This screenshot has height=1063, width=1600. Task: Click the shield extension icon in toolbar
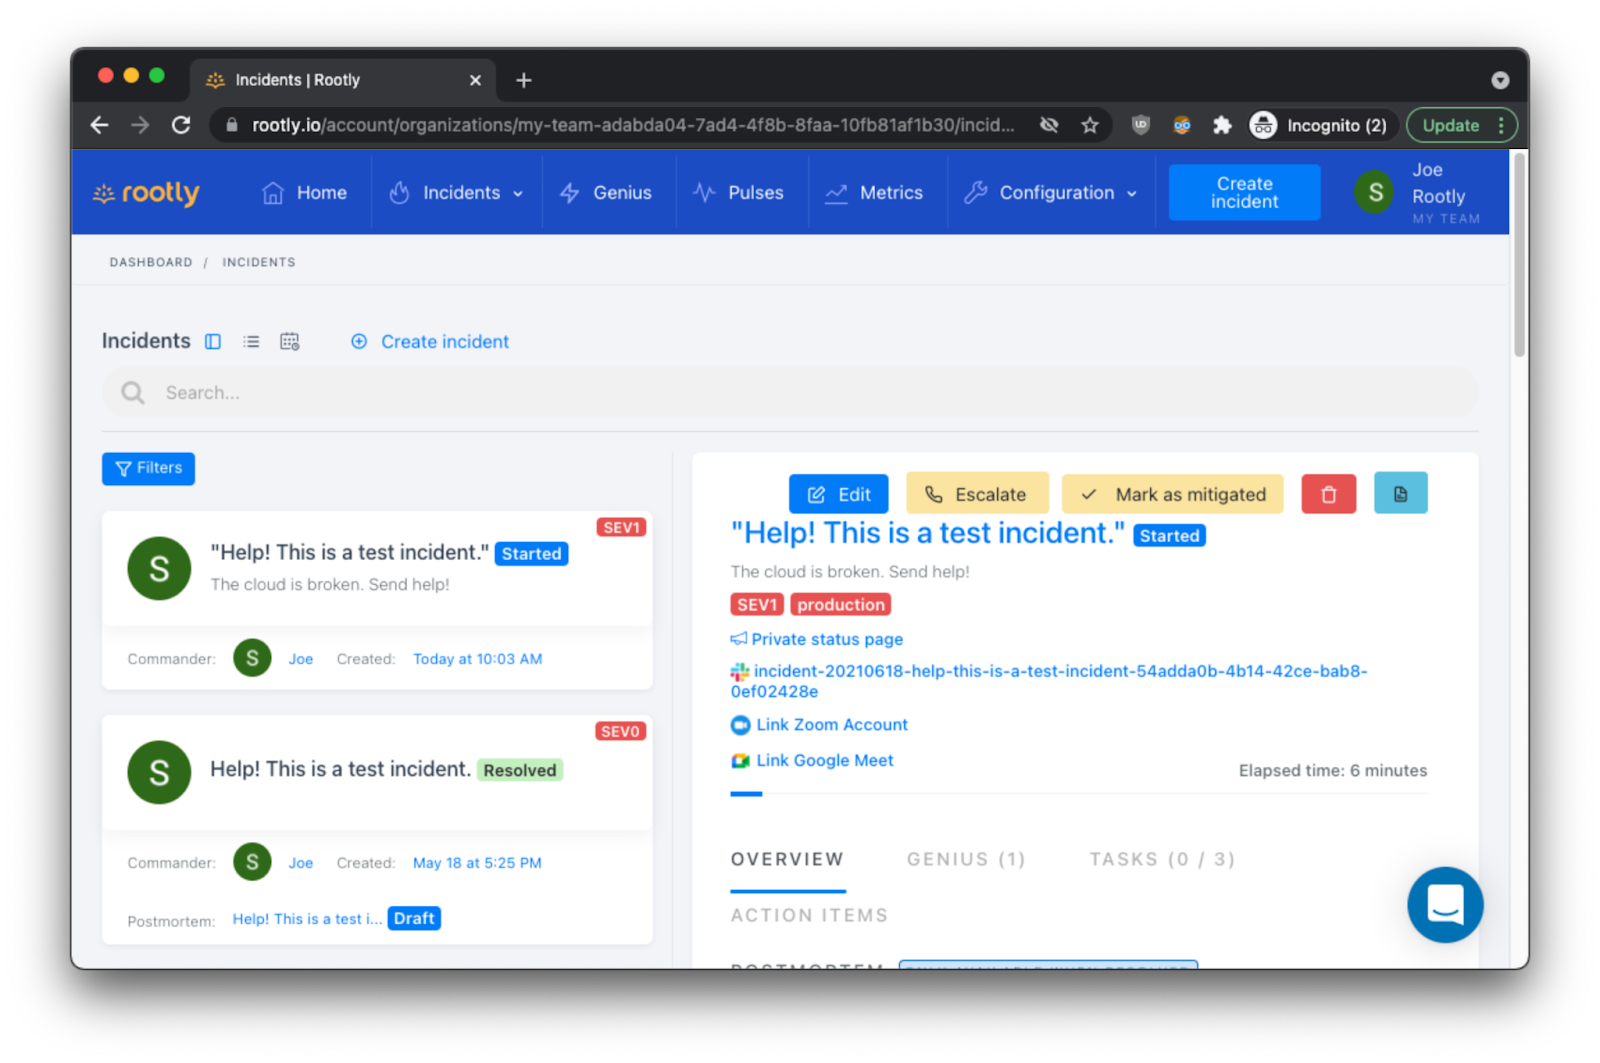click(1140, 125)
